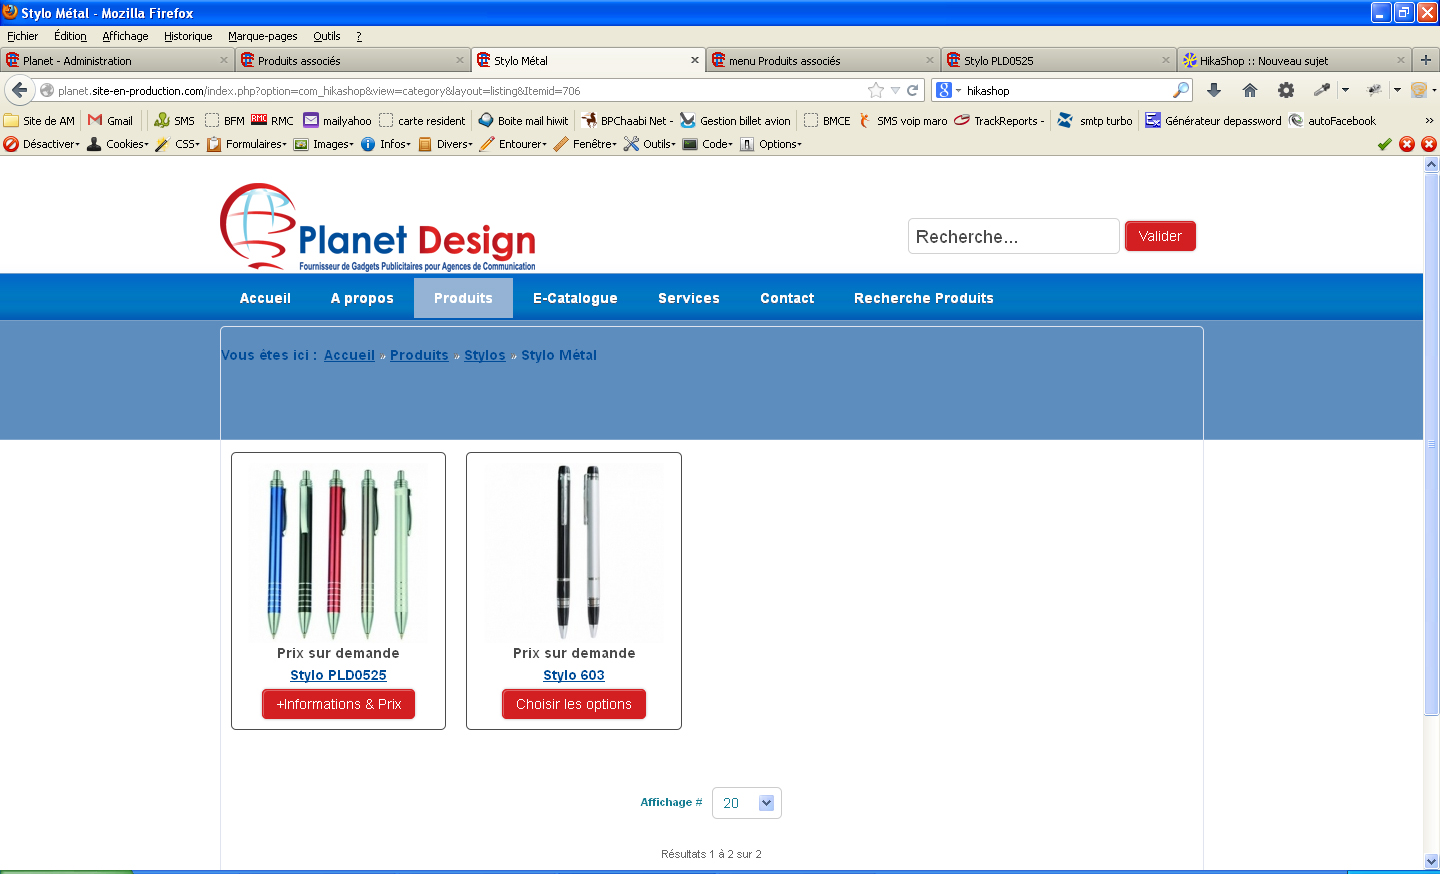This screenshot has height=874, width=1440.
Task: Follow the Stylos breadcrumb link
Action: [x=485, y=355]
